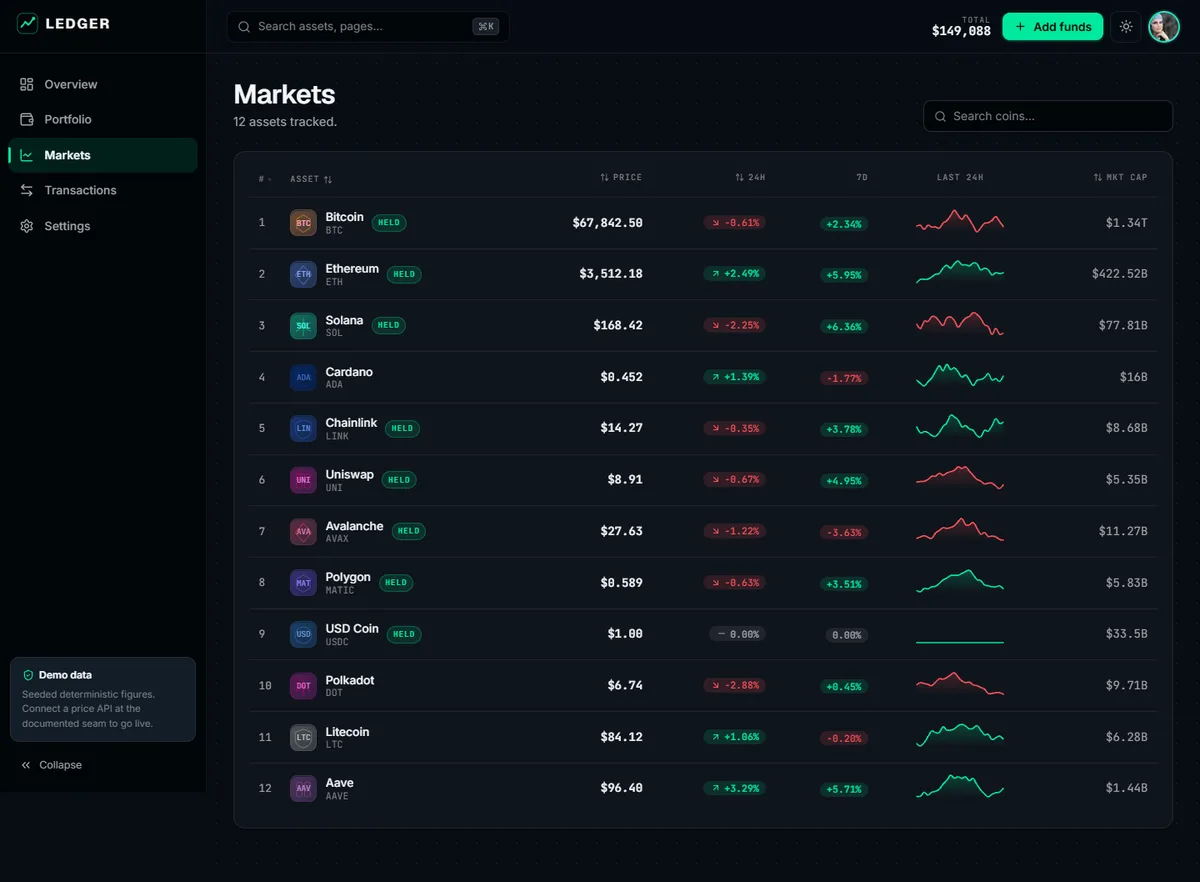Click the Uniswap UNI coin icon
Screen dimensions: 1200x882
303,480
